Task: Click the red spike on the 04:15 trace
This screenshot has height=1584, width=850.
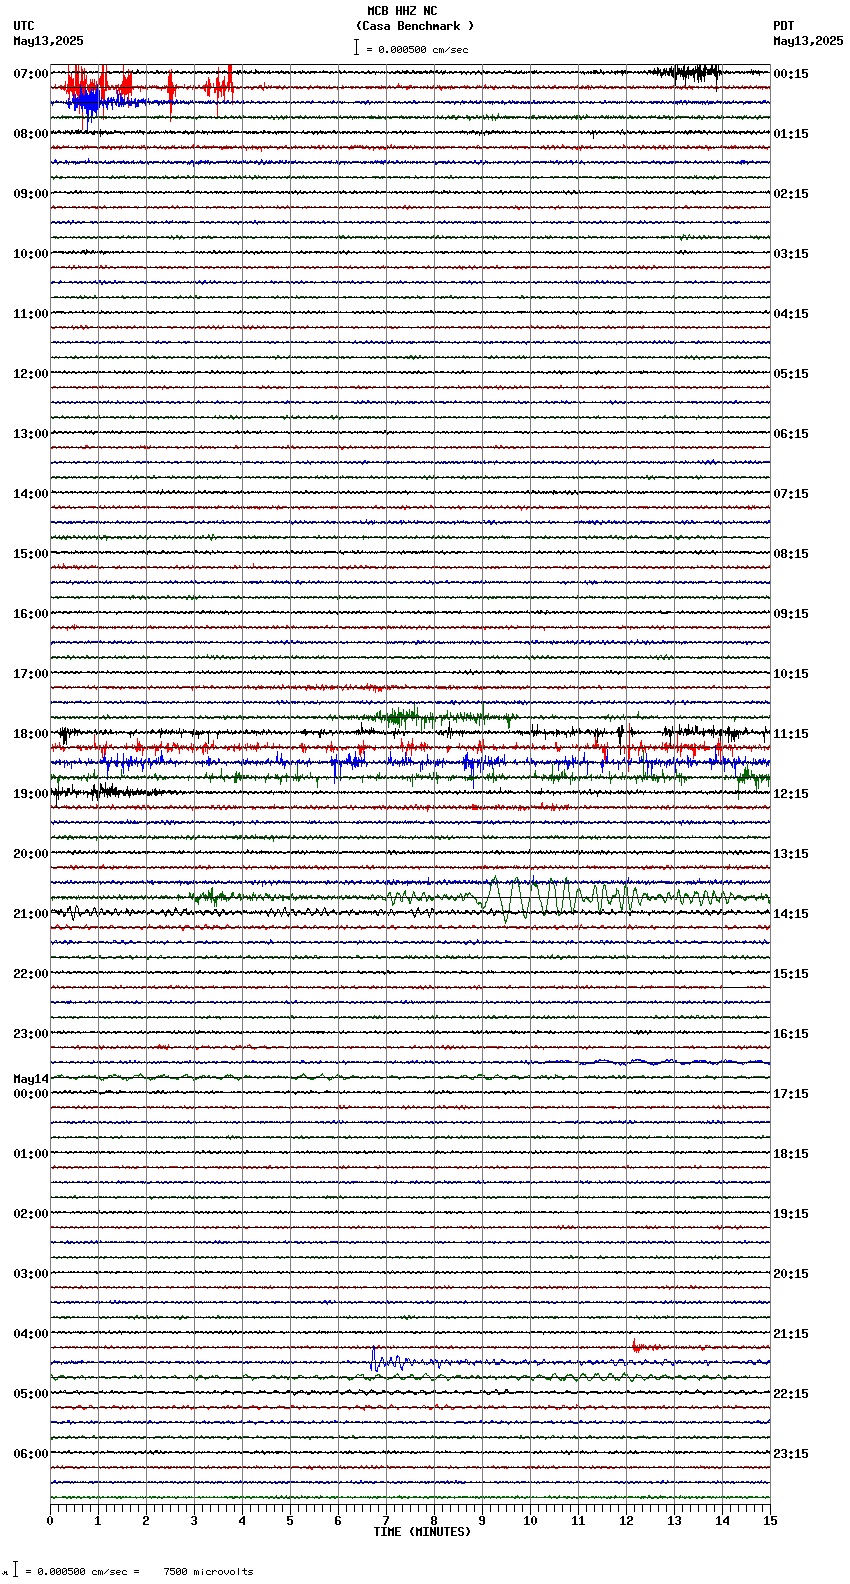Action: click(x=636, y=1346)
